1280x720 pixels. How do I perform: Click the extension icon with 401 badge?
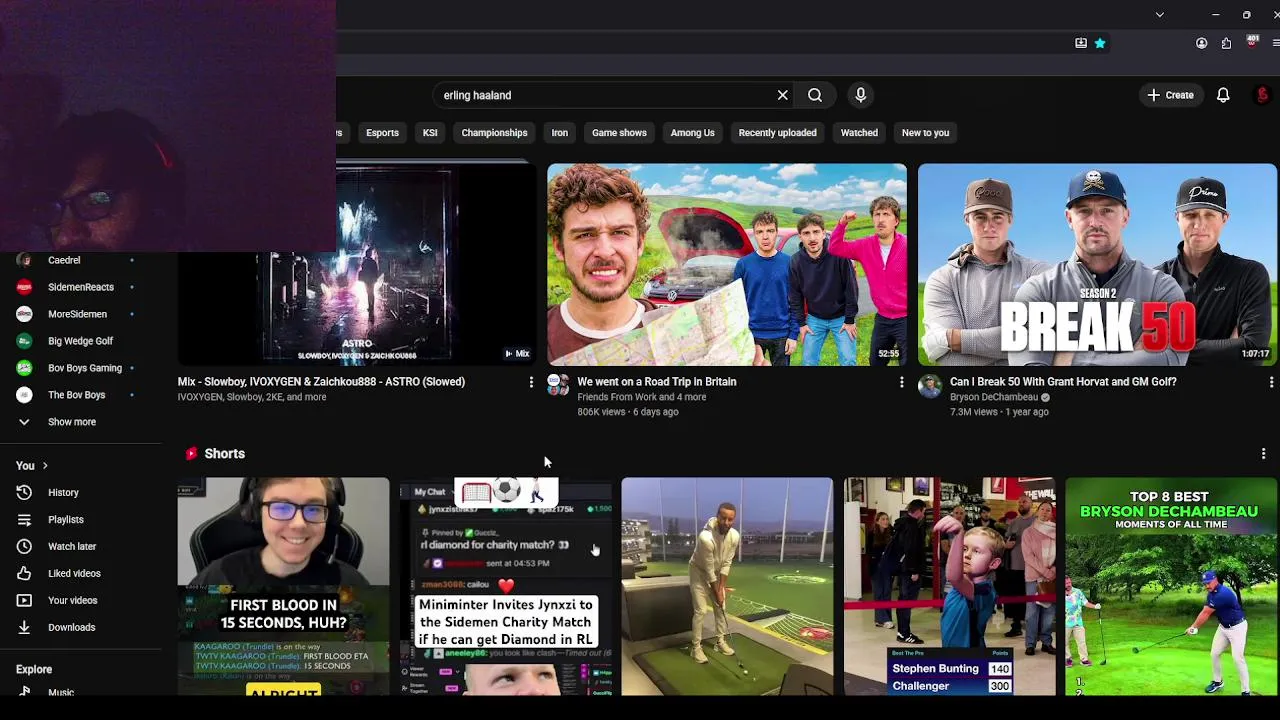click(1252, 42)
